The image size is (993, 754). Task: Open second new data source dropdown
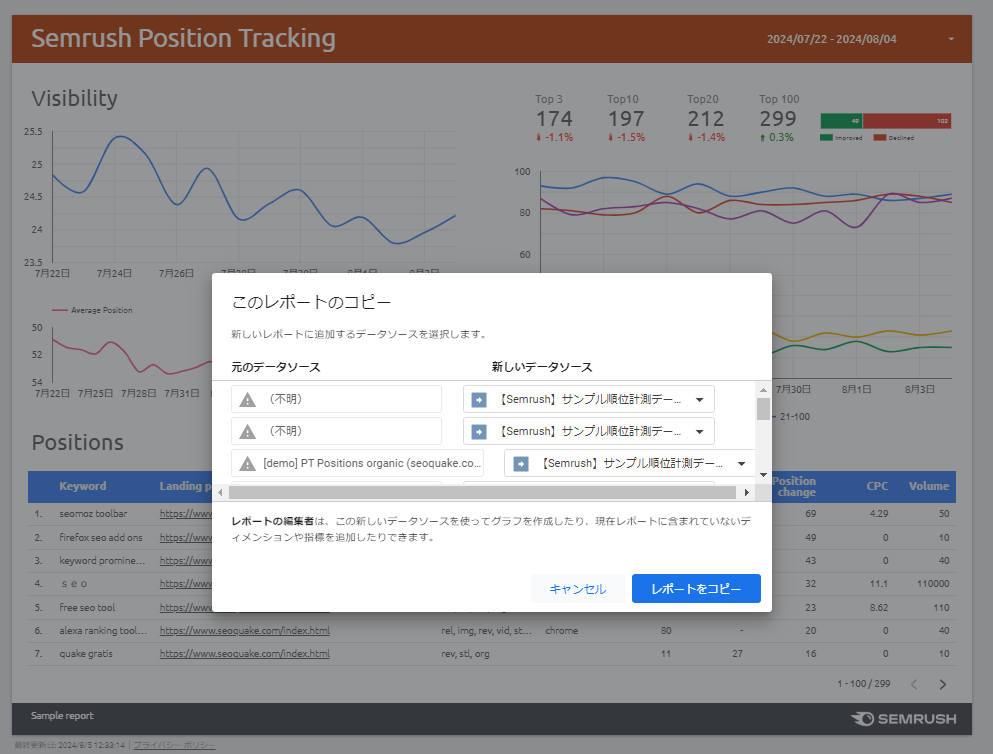click(x=589, y=431)
